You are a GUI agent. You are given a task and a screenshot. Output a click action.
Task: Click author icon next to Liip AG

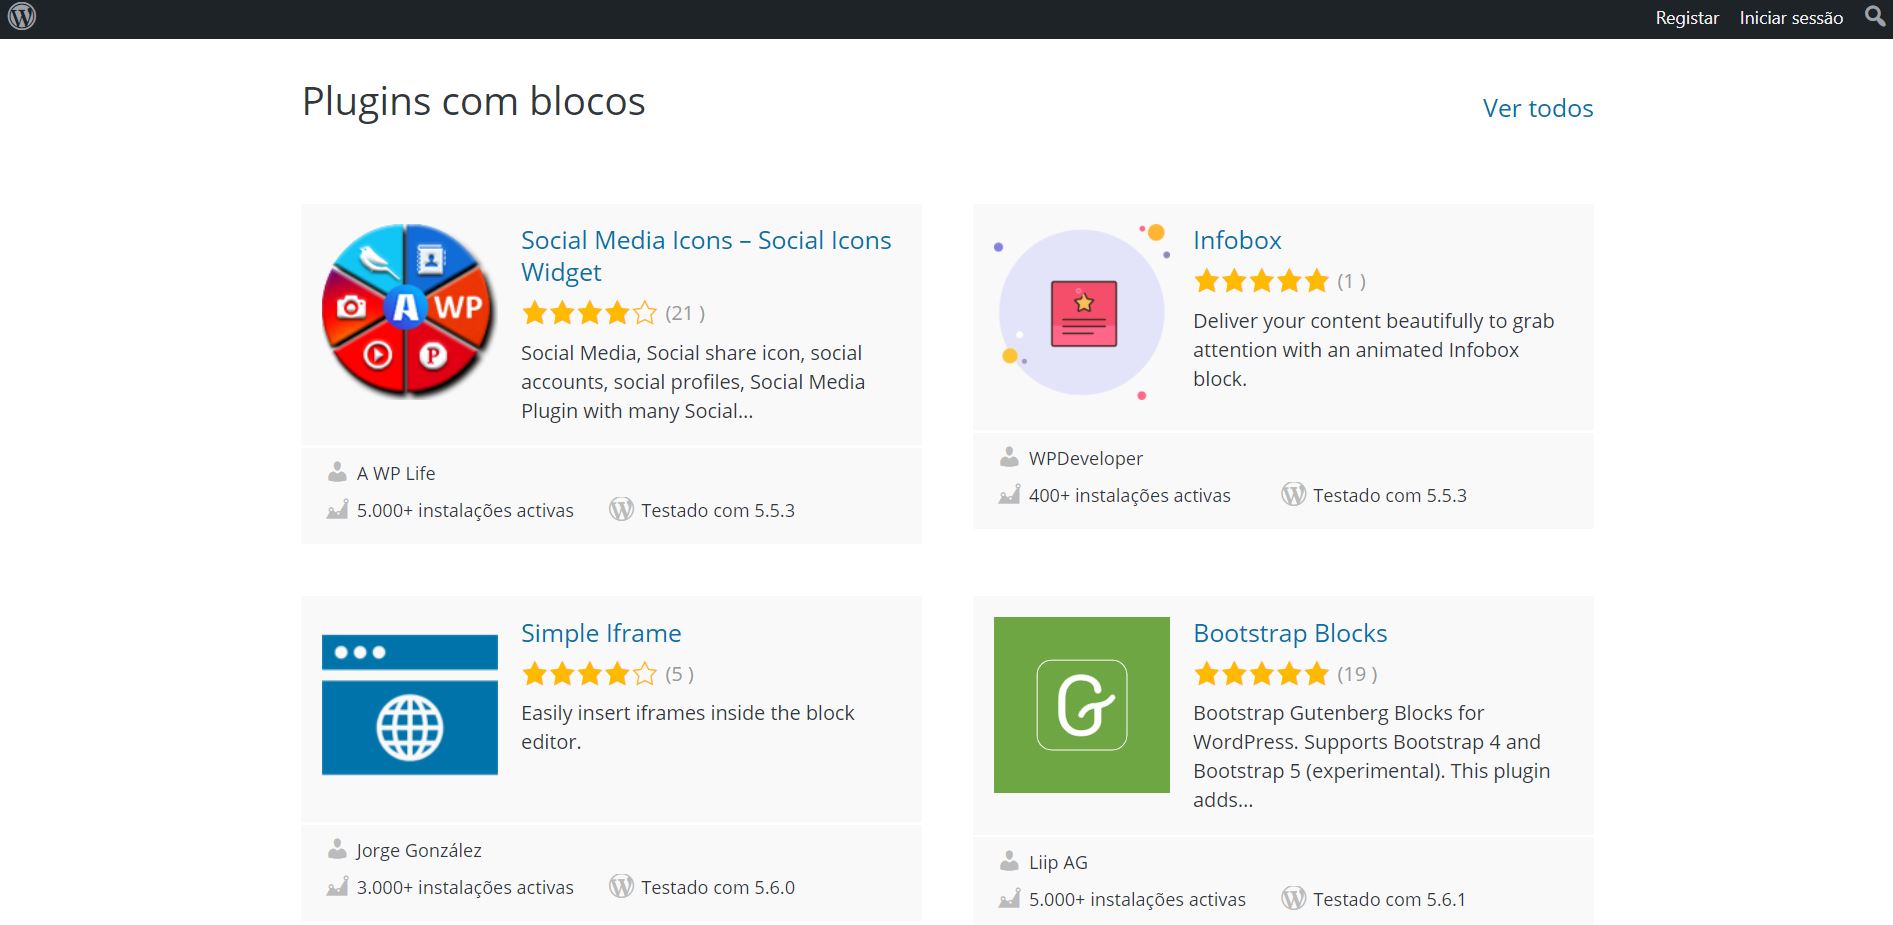[x=1009, y=861]
